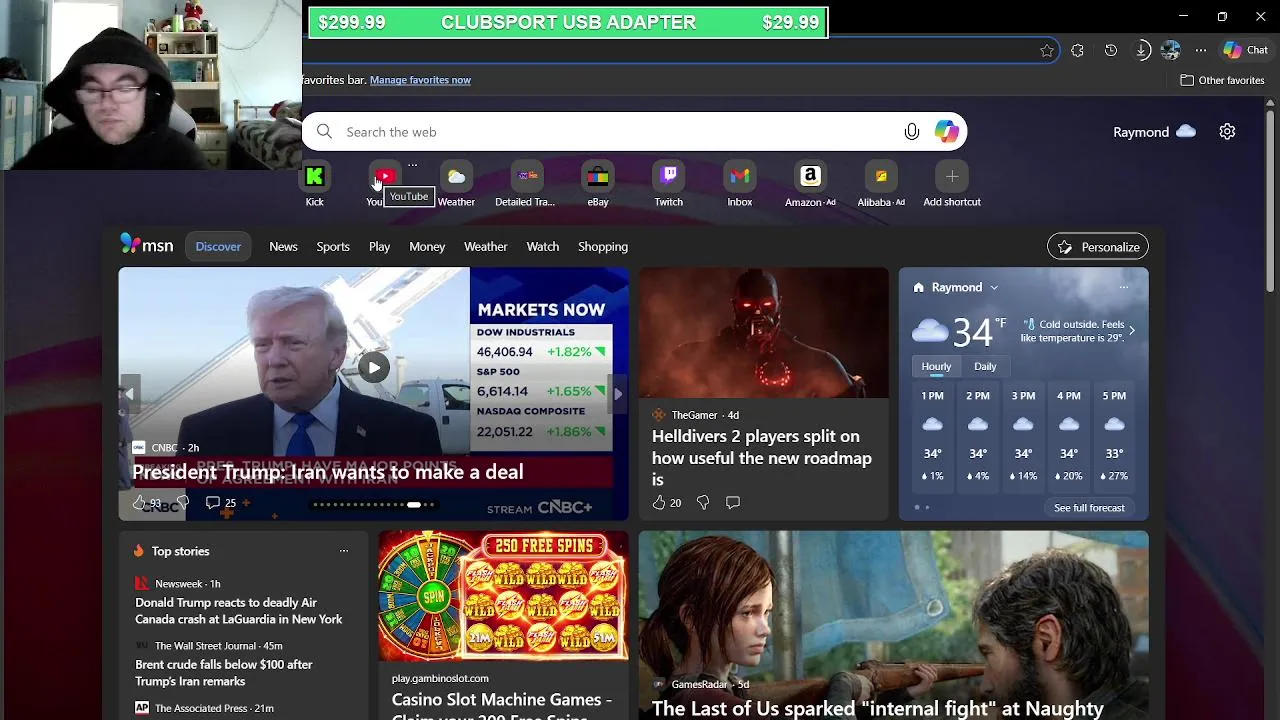Open Copilot from the search box icon

946,132
